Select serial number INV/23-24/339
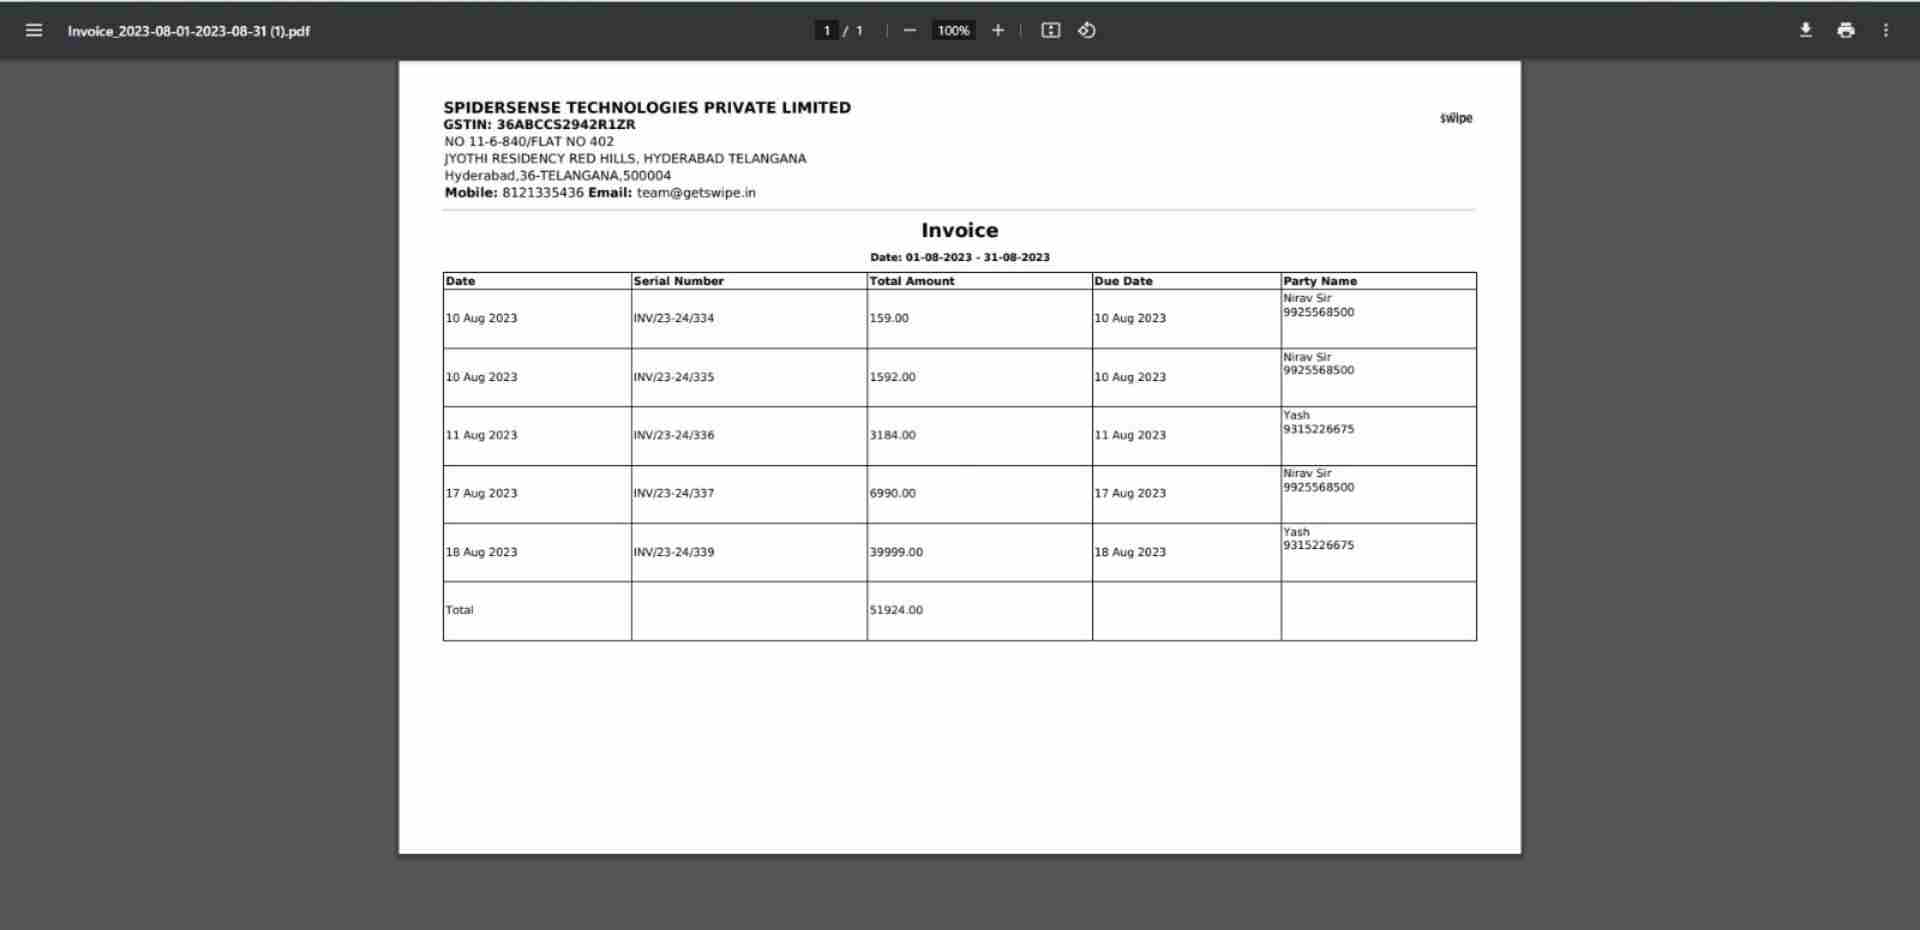1920x930 pixels. coord(674,552)
